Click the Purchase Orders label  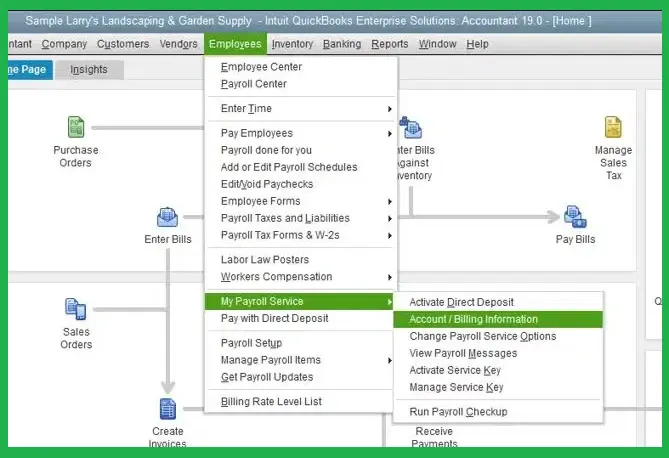[x=76, y=157]
